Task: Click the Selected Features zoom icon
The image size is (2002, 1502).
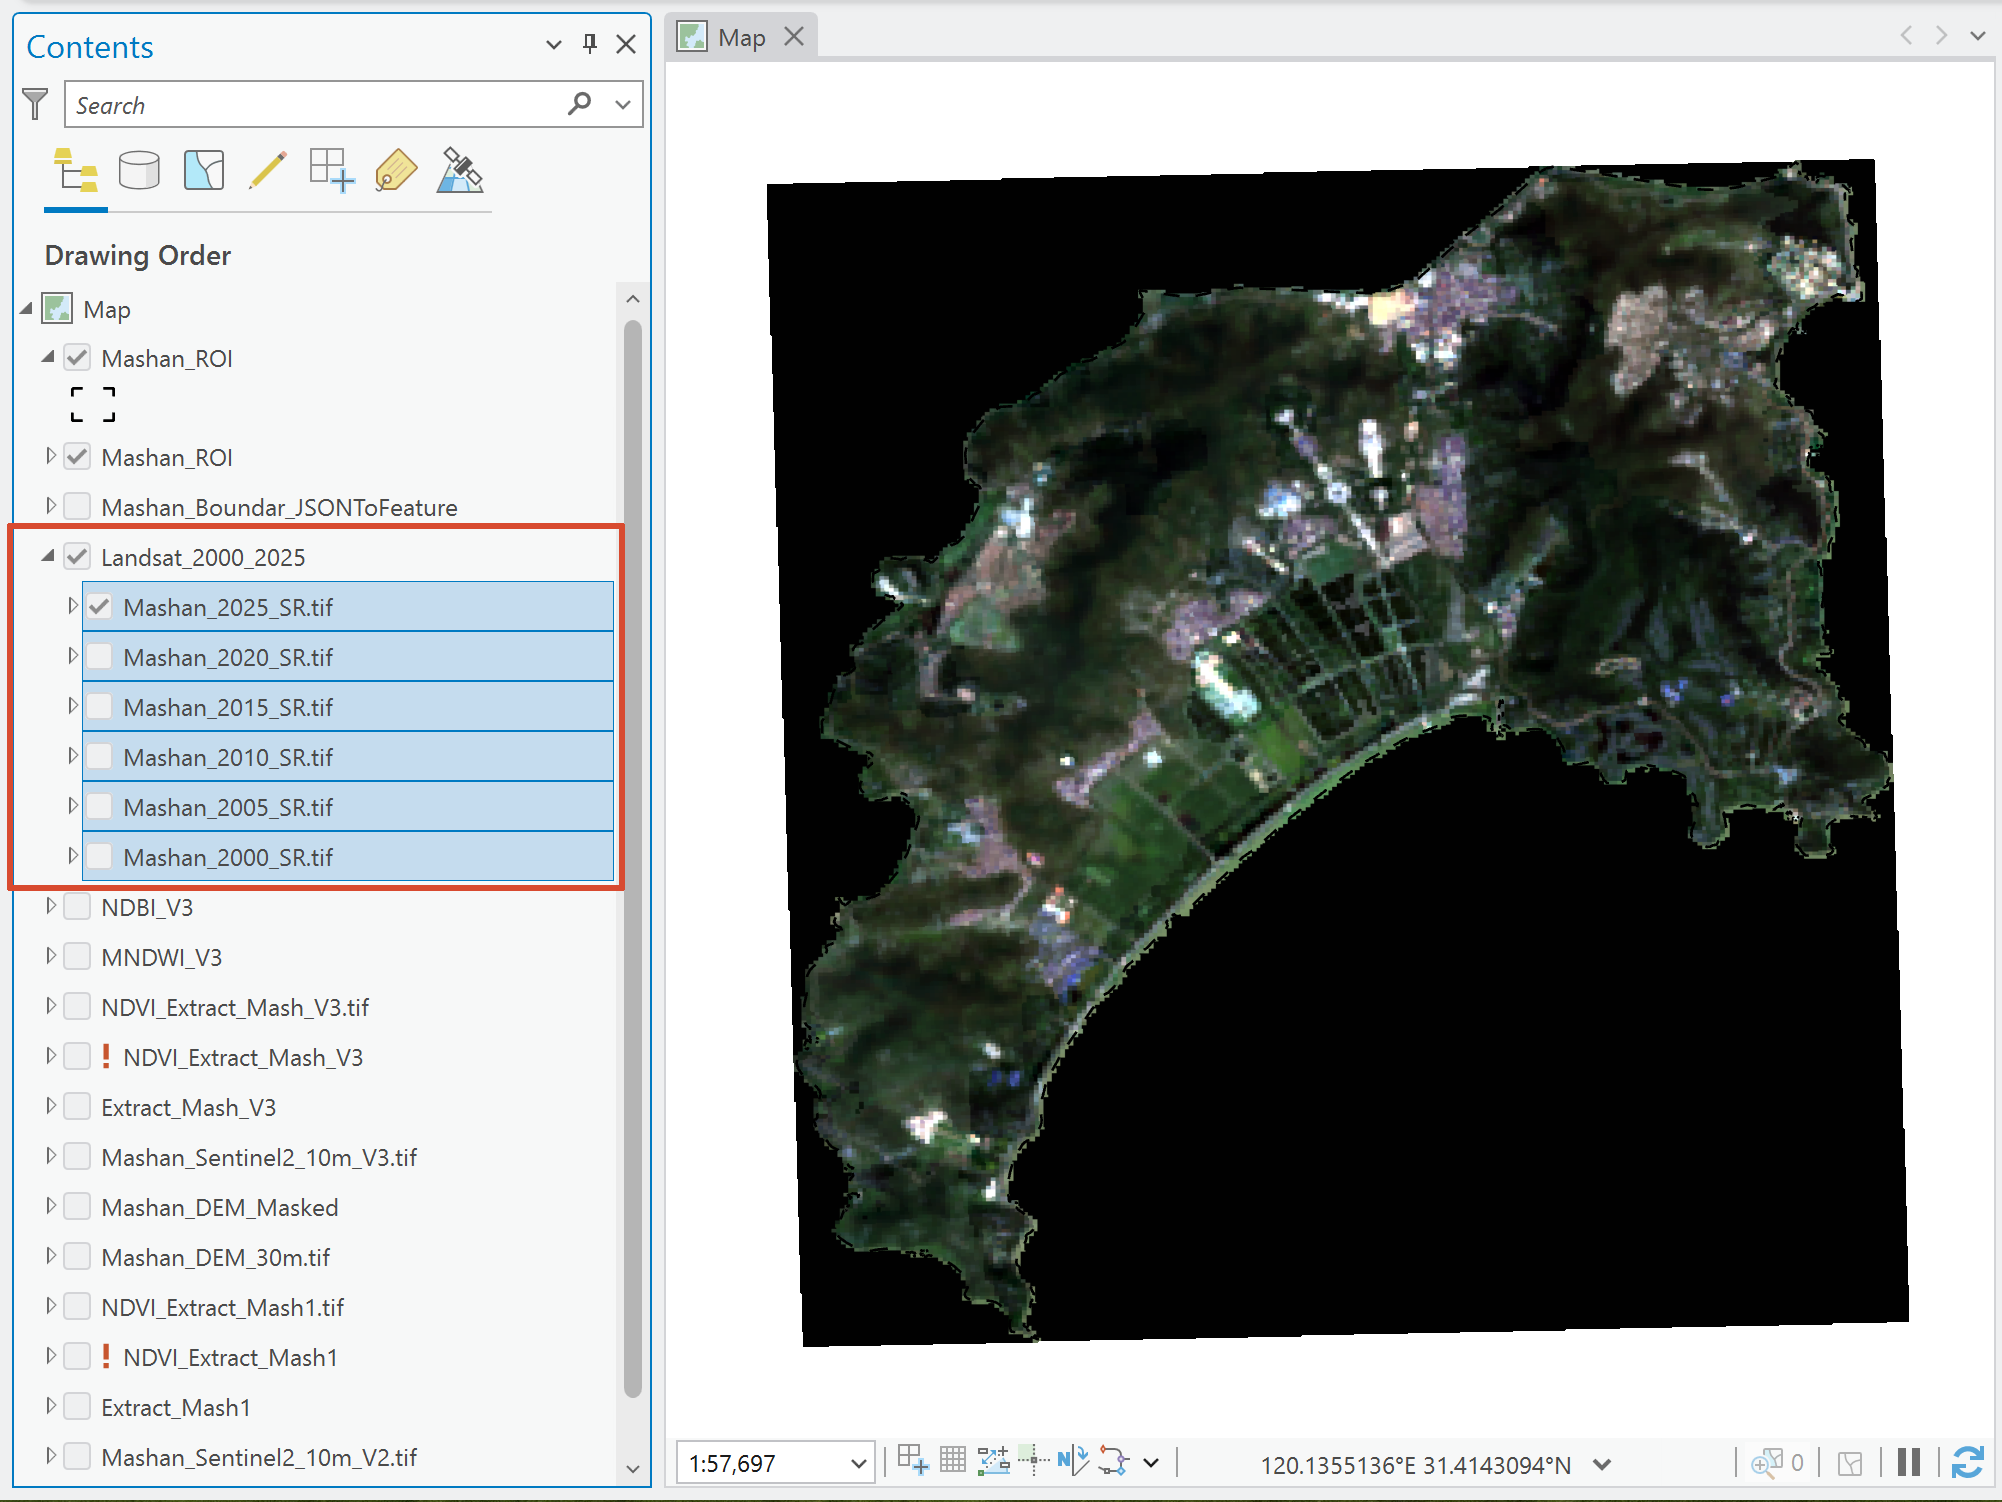Action: tap(1766, 1463)
